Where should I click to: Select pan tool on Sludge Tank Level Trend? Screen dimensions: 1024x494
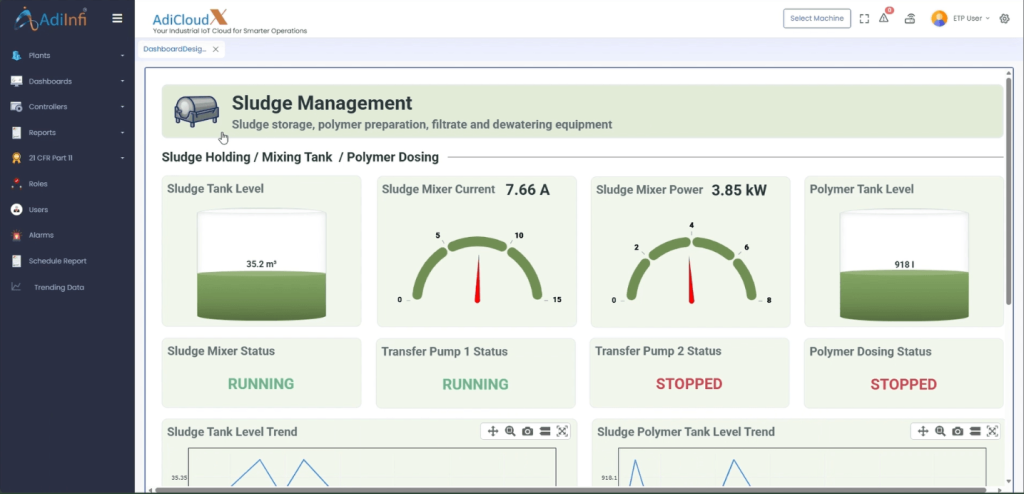click(x=492, y=431)
